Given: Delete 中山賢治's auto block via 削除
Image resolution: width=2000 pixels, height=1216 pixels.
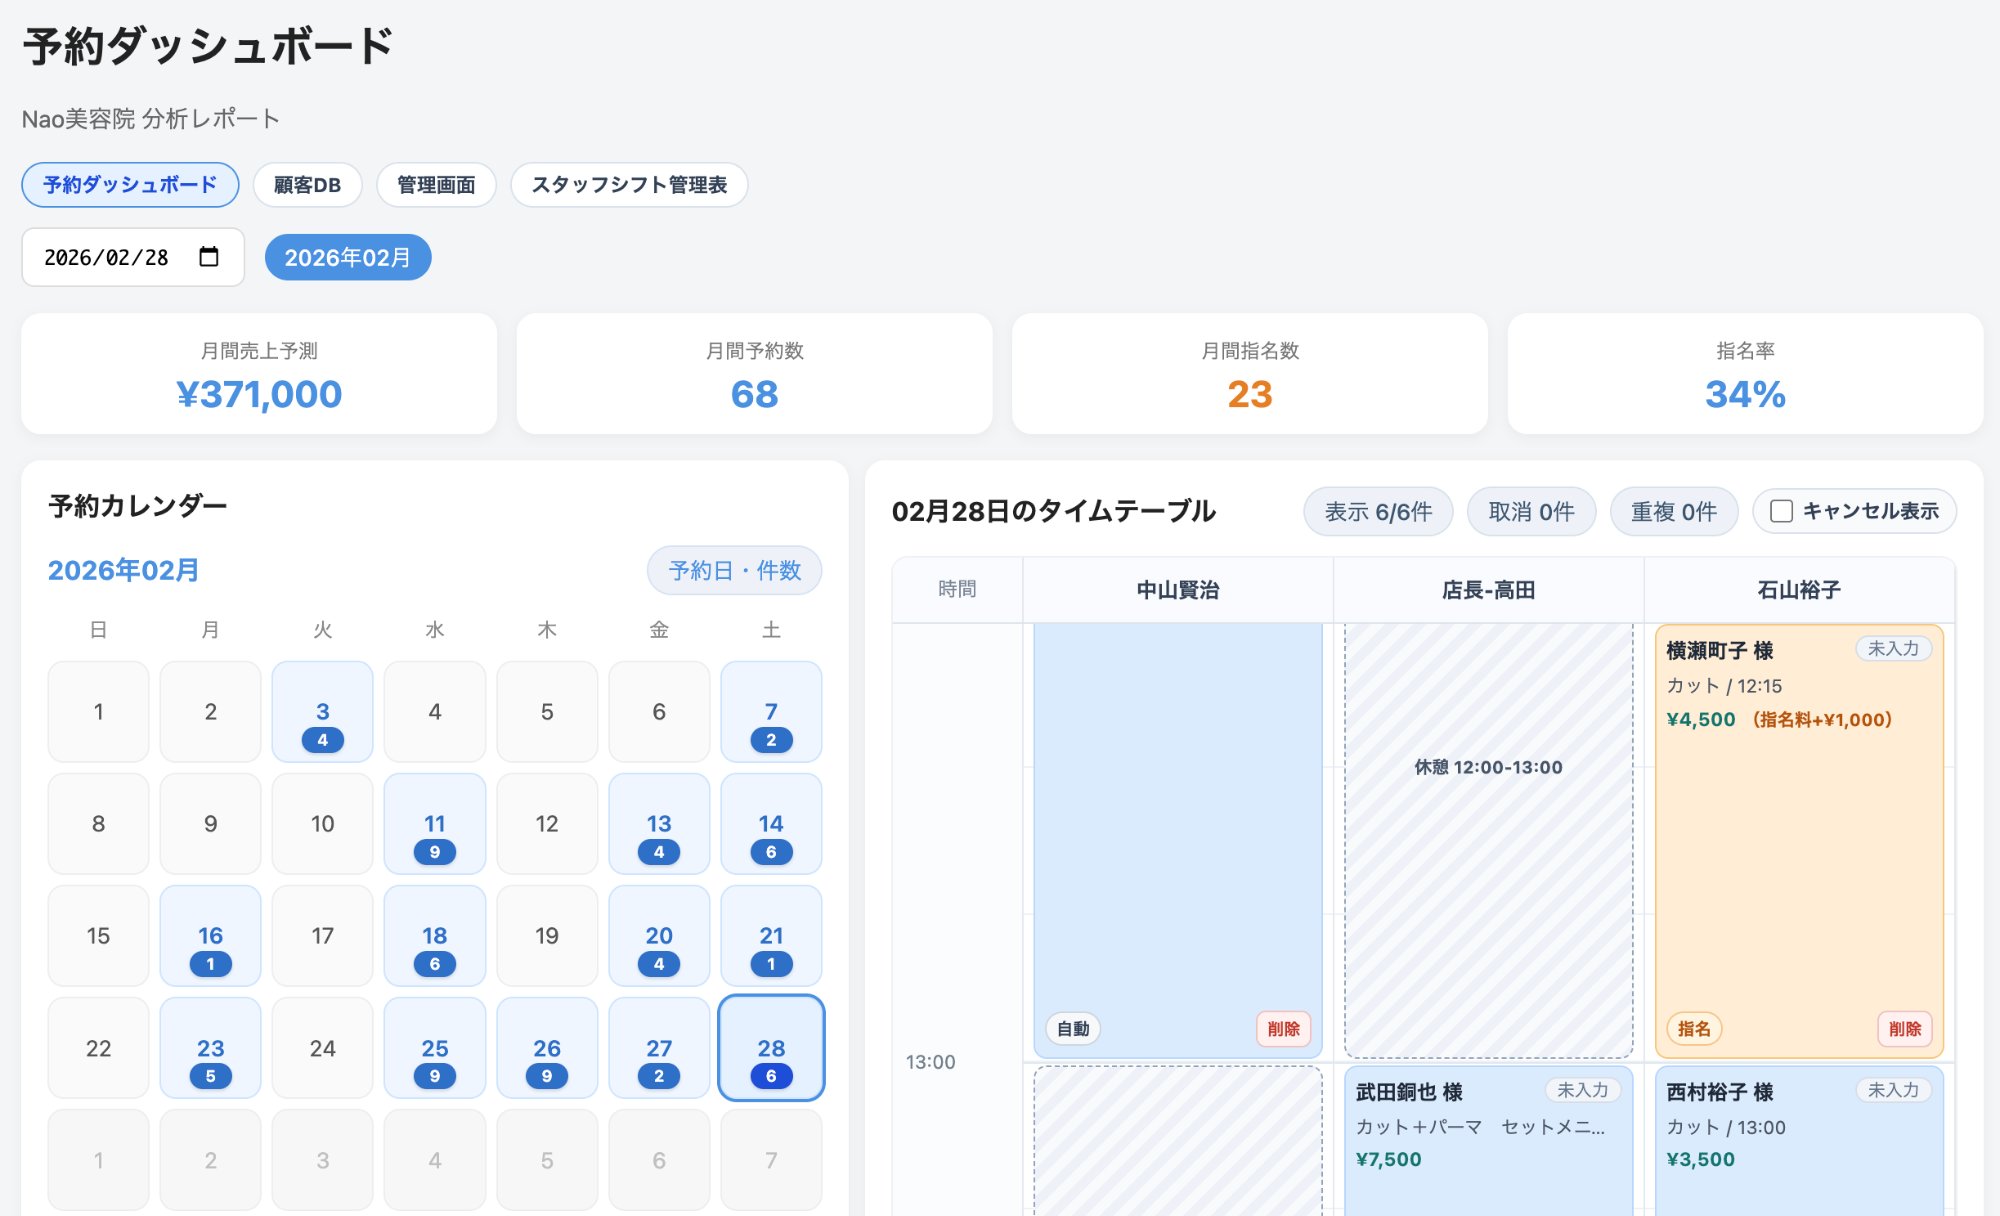Looking at the screenshot, I should pyautogui.click(x=1283, y=1029).
